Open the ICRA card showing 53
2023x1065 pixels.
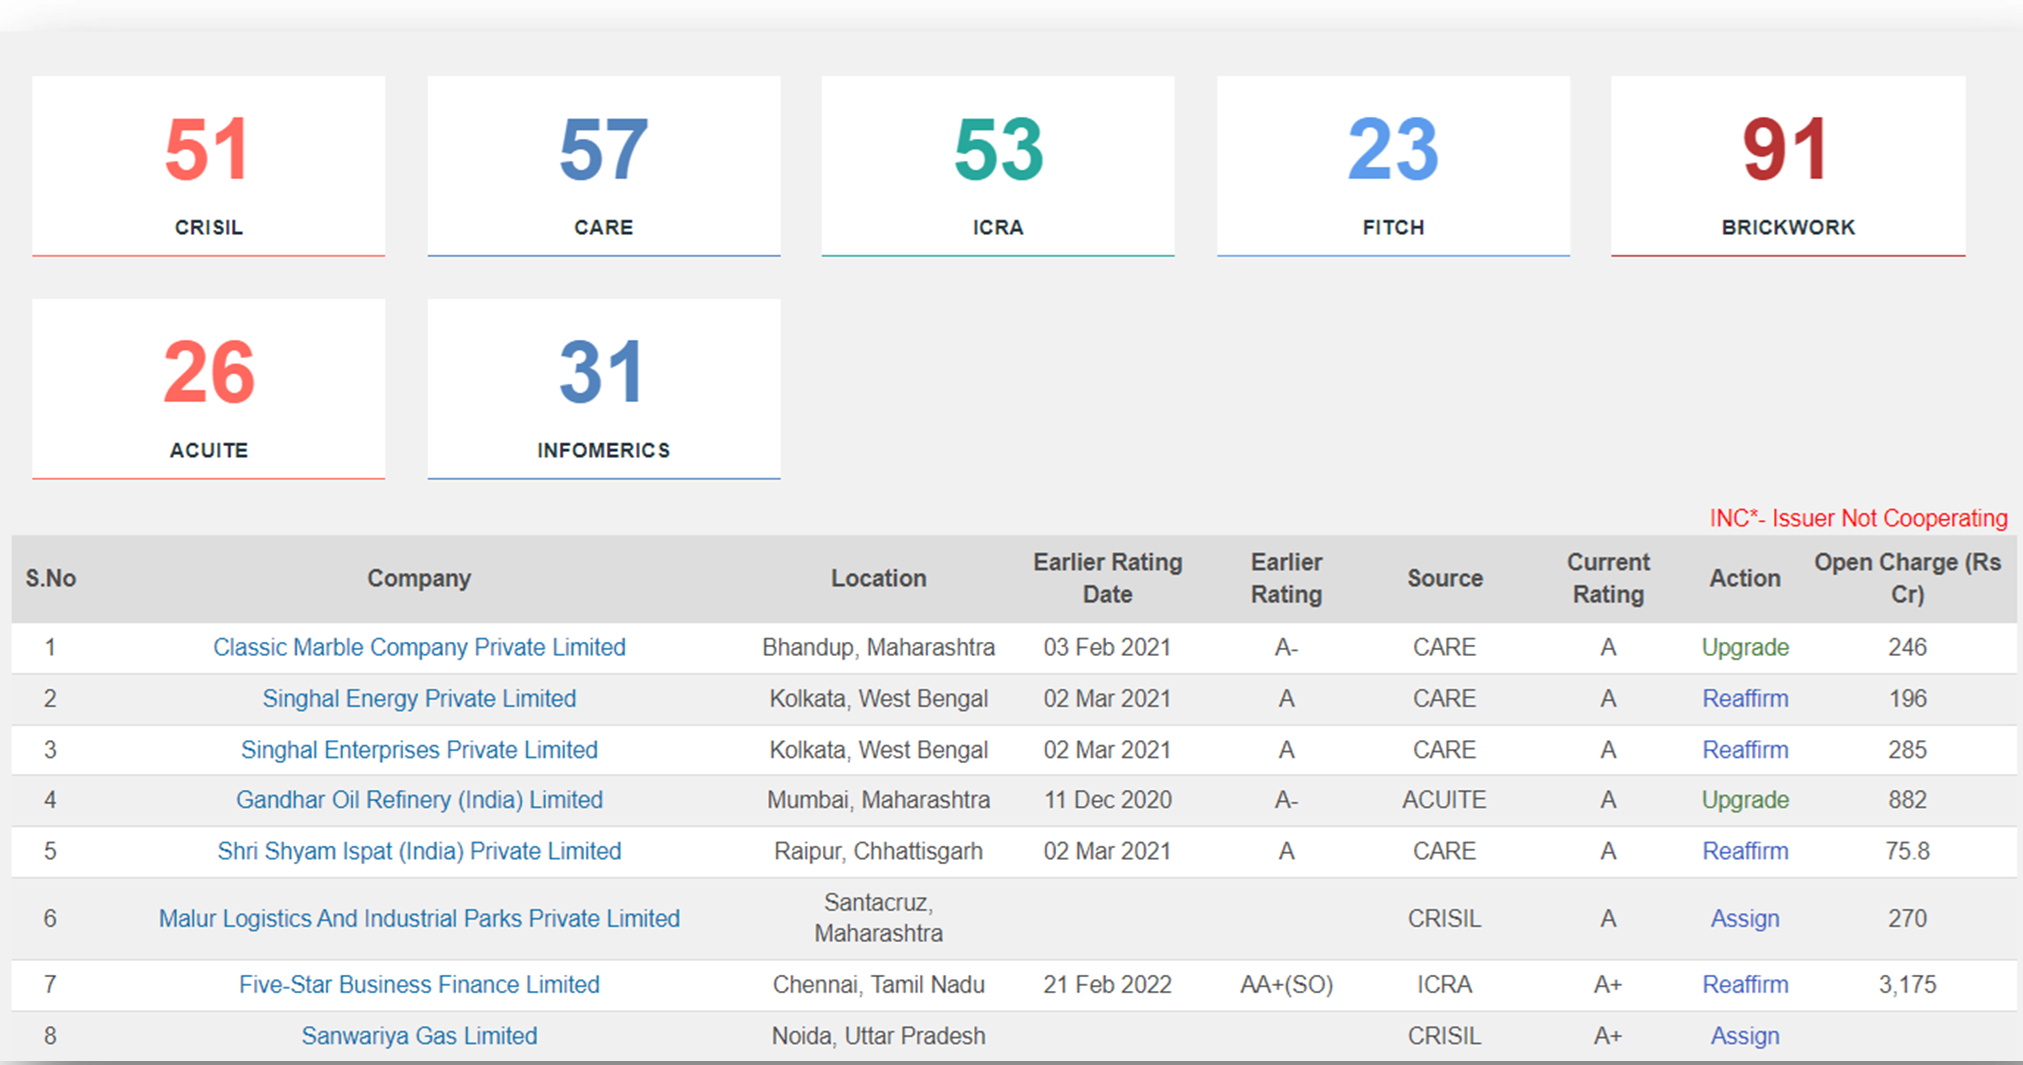tap(998, 166)
